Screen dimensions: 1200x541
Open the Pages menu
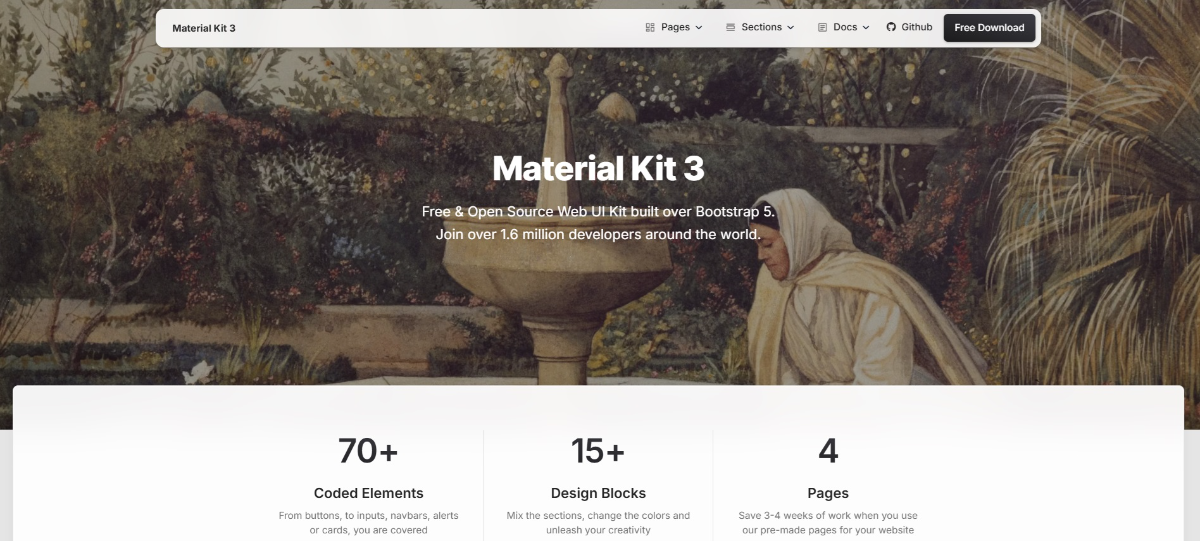tap(674, 28)
